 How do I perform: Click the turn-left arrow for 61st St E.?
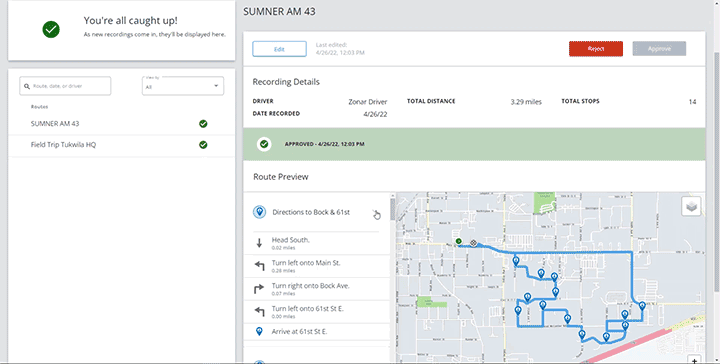pos(259,312)
